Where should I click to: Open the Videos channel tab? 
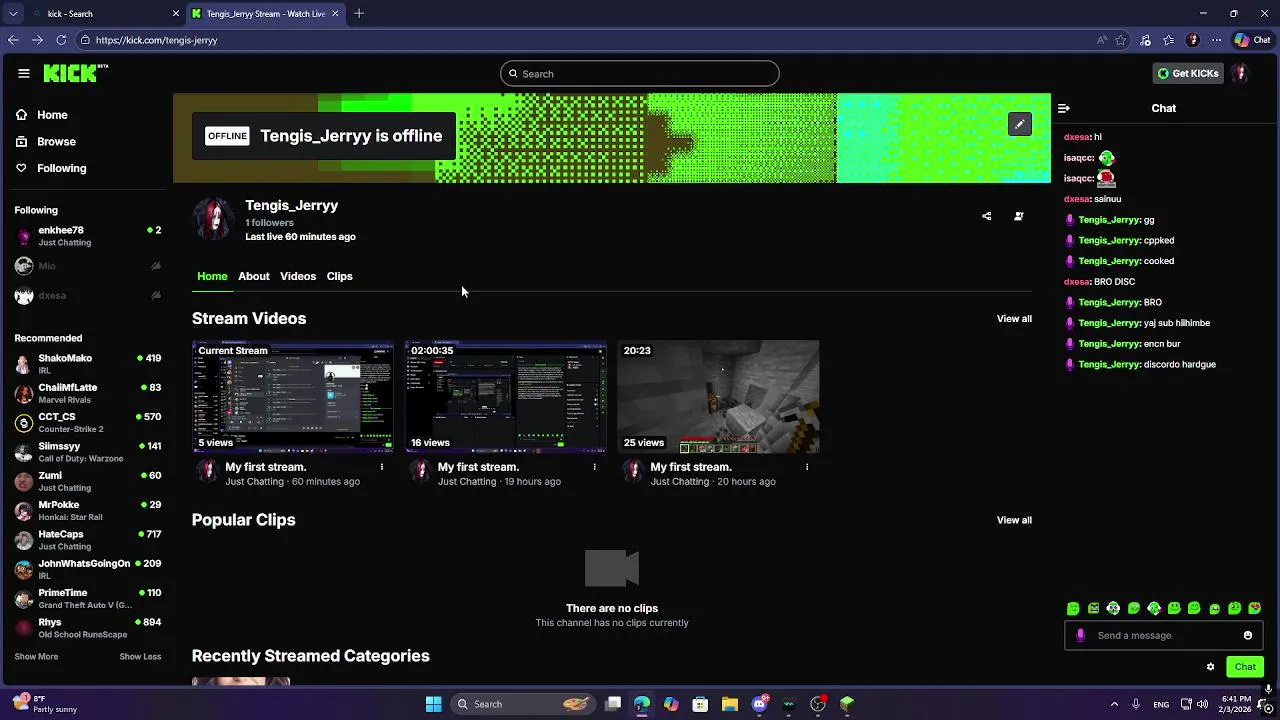point(298,276)
